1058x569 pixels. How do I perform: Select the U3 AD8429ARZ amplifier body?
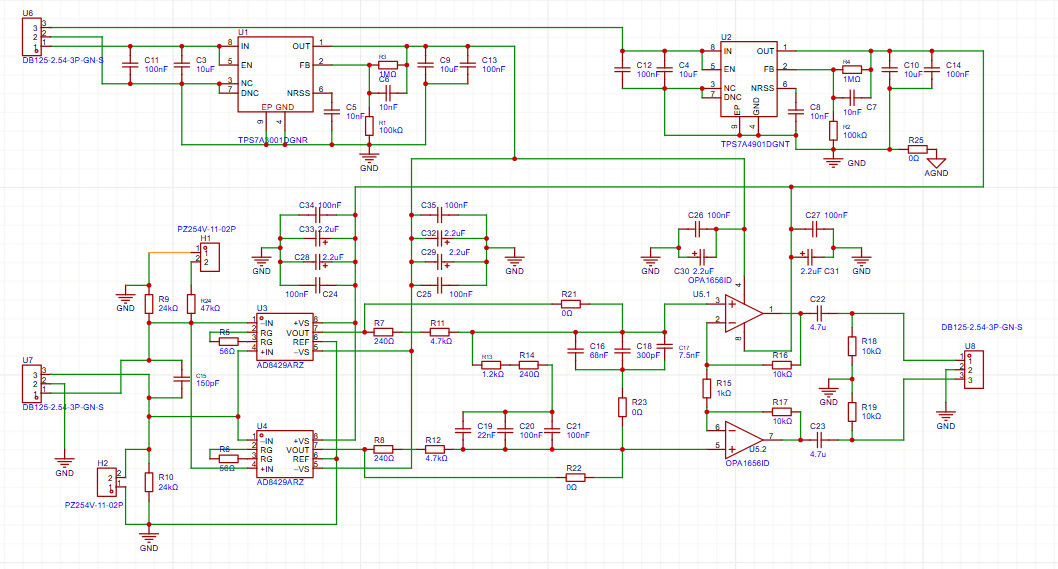[286, 337]
